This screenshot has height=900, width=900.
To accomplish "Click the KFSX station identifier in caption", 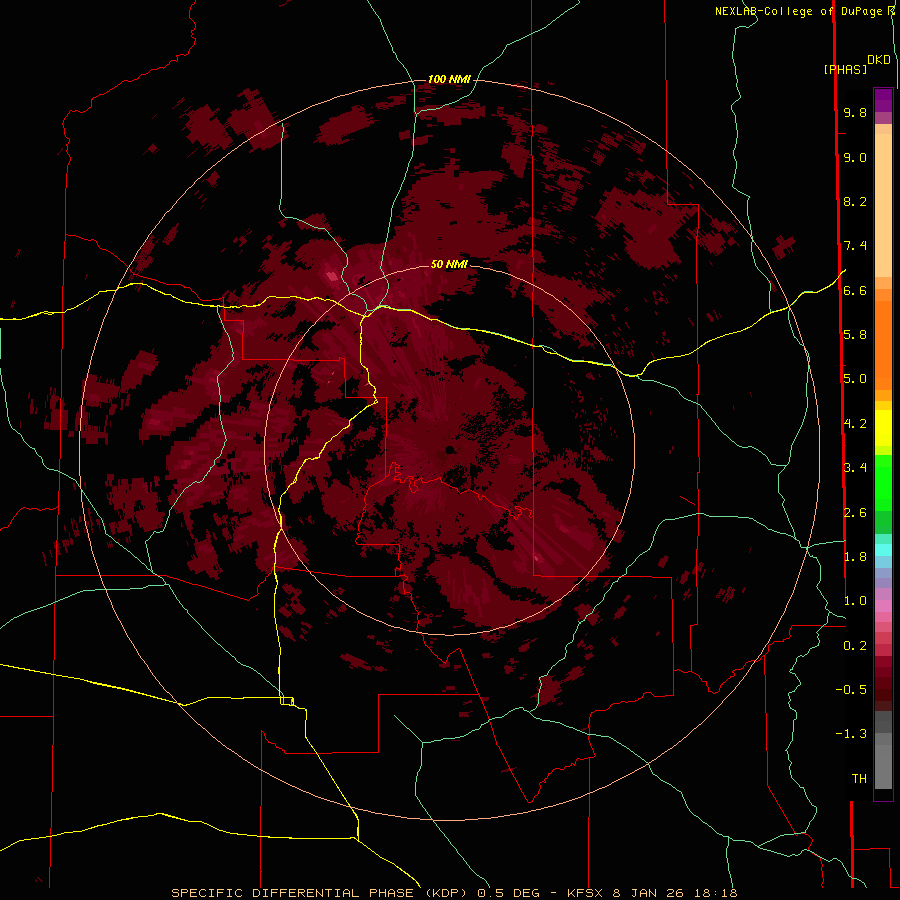I will [584, 893].
